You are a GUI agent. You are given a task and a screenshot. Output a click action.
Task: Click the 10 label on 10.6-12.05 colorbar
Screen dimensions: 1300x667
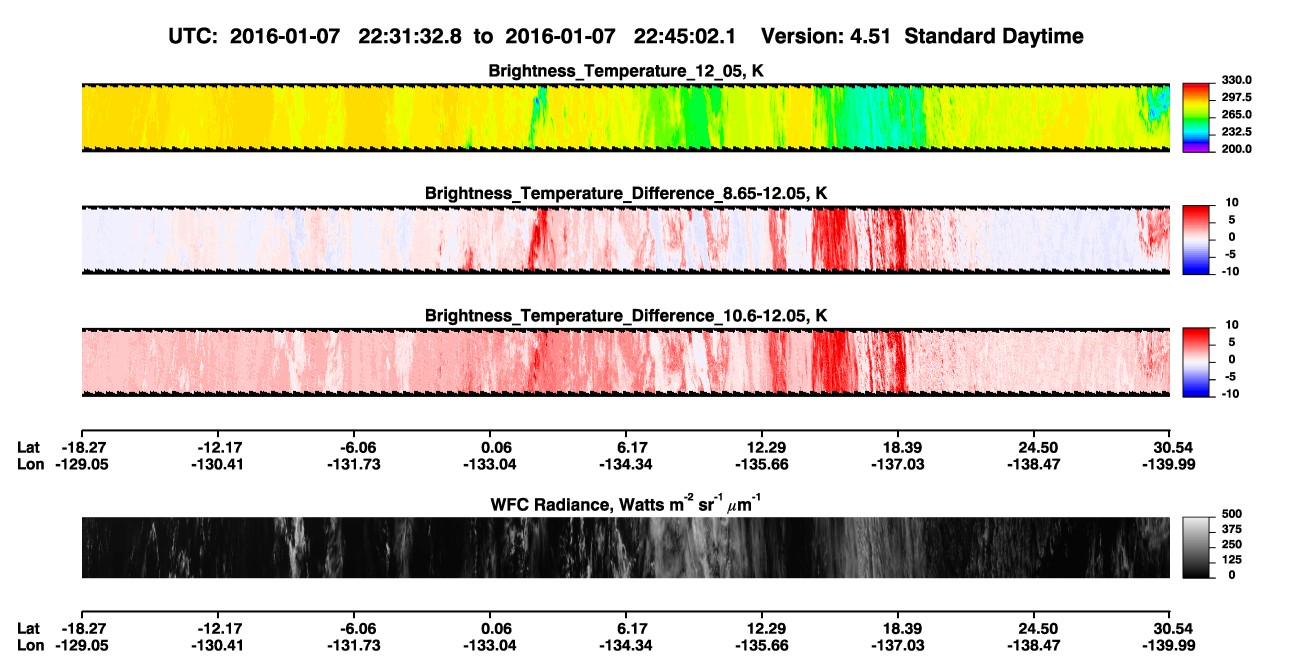1233,326
